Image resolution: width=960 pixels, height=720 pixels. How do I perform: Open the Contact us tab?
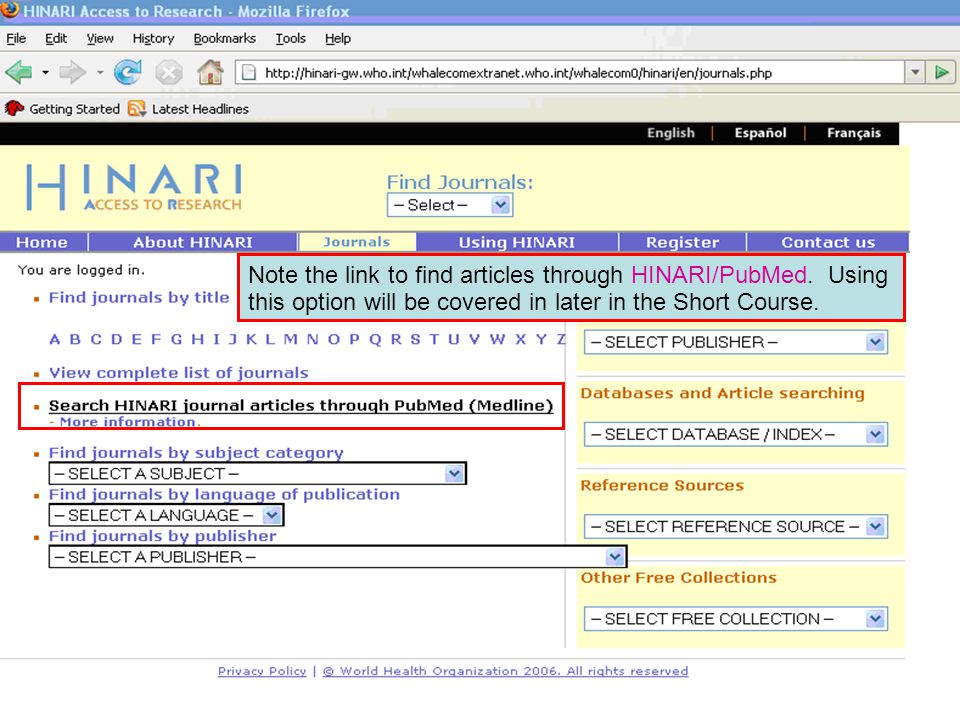coord(828,242)
